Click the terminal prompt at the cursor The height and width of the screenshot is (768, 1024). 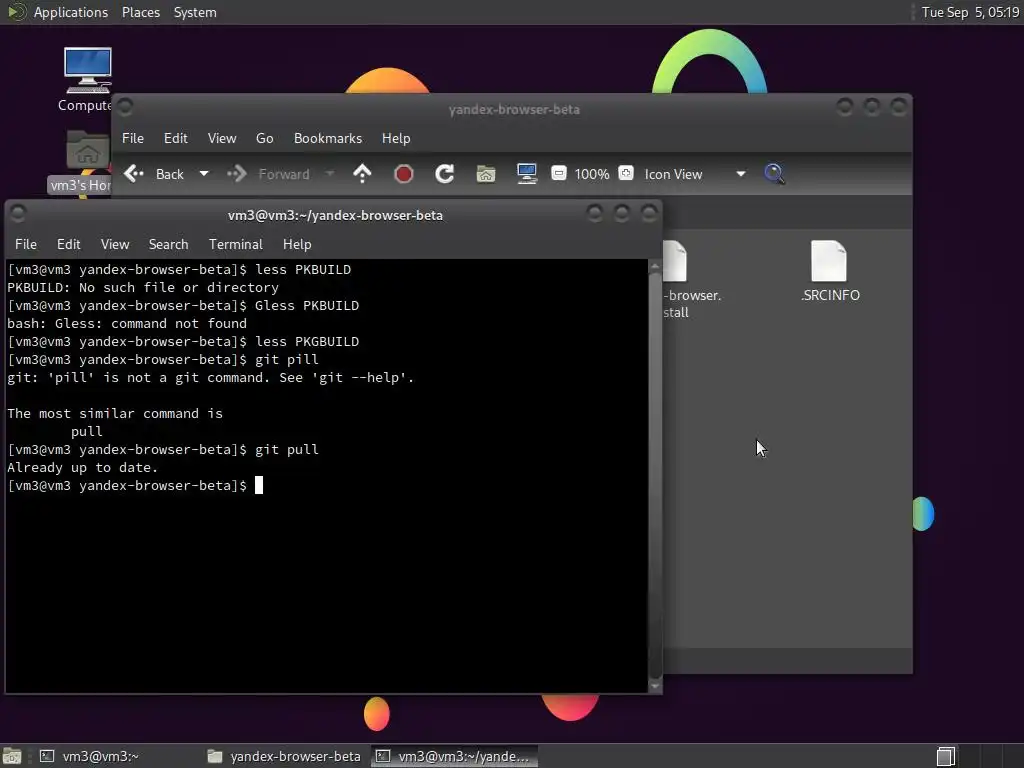(x=259, y=485)
